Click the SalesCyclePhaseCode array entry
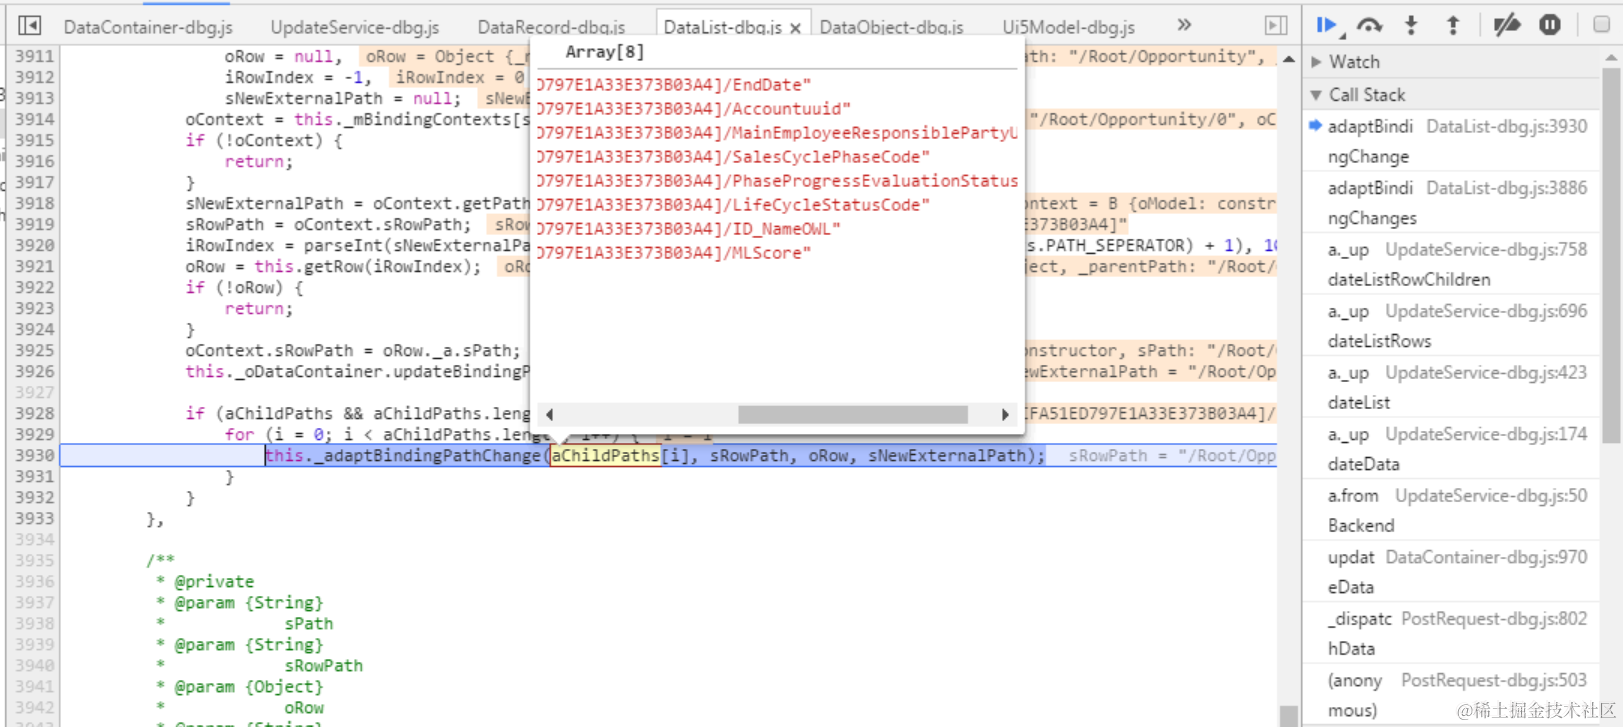Image resolution: width=1623 pixels, height=727 pixels. pyautogui.click(x=733, y=157)
